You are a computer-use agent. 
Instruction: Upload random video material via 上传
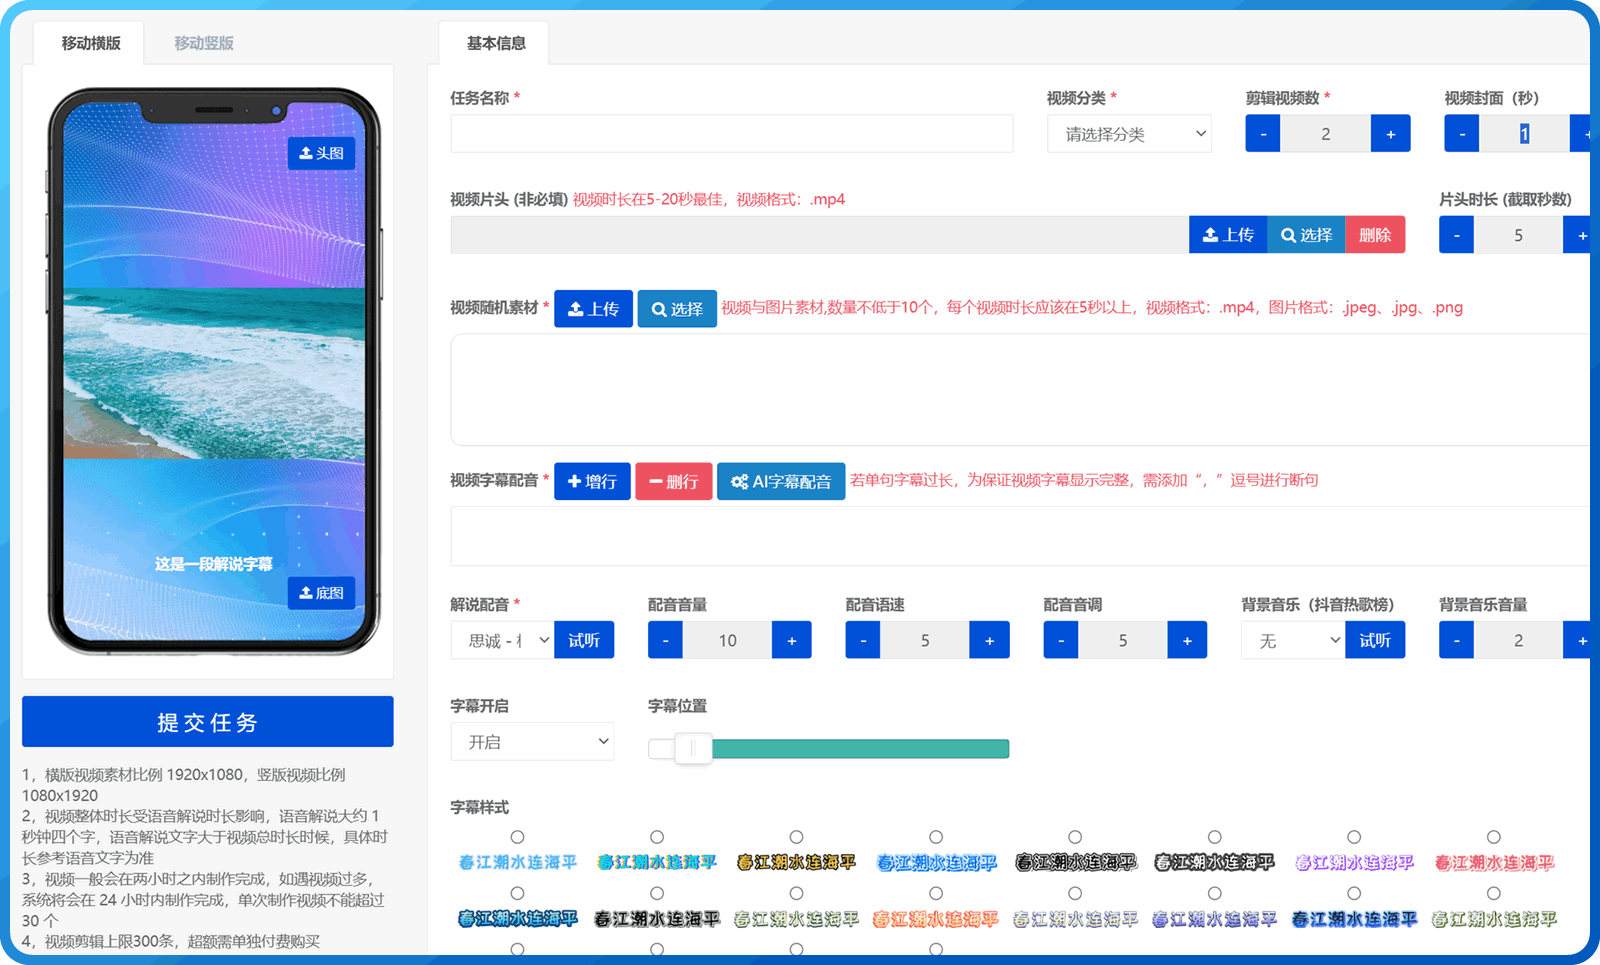pos(593,309)
